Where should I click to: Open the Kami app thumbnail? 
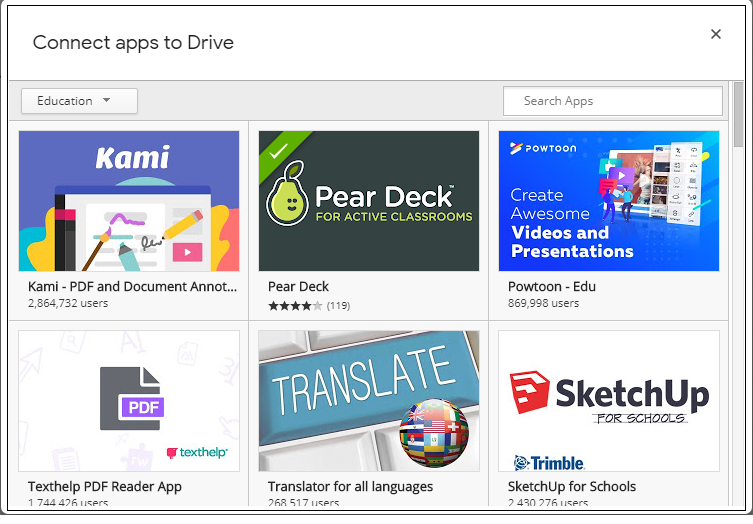tap(129, 201)
